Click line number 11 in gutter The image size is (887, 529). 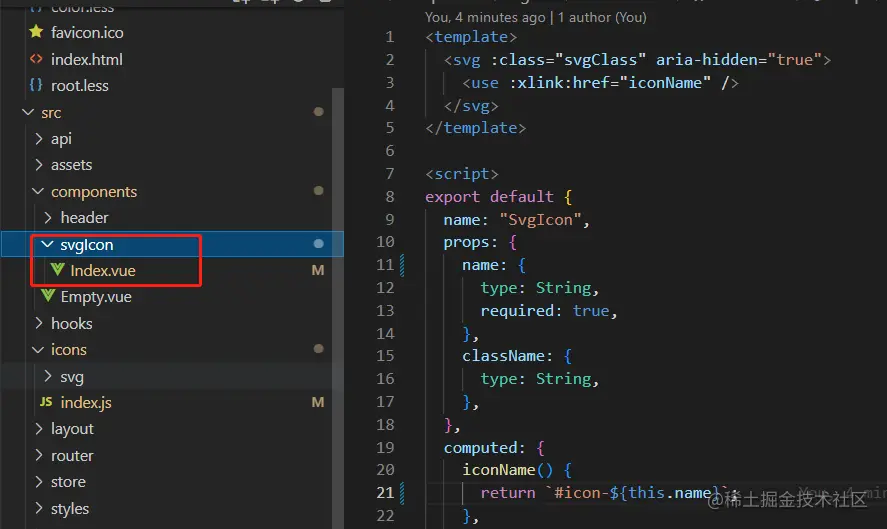[385, 265]
